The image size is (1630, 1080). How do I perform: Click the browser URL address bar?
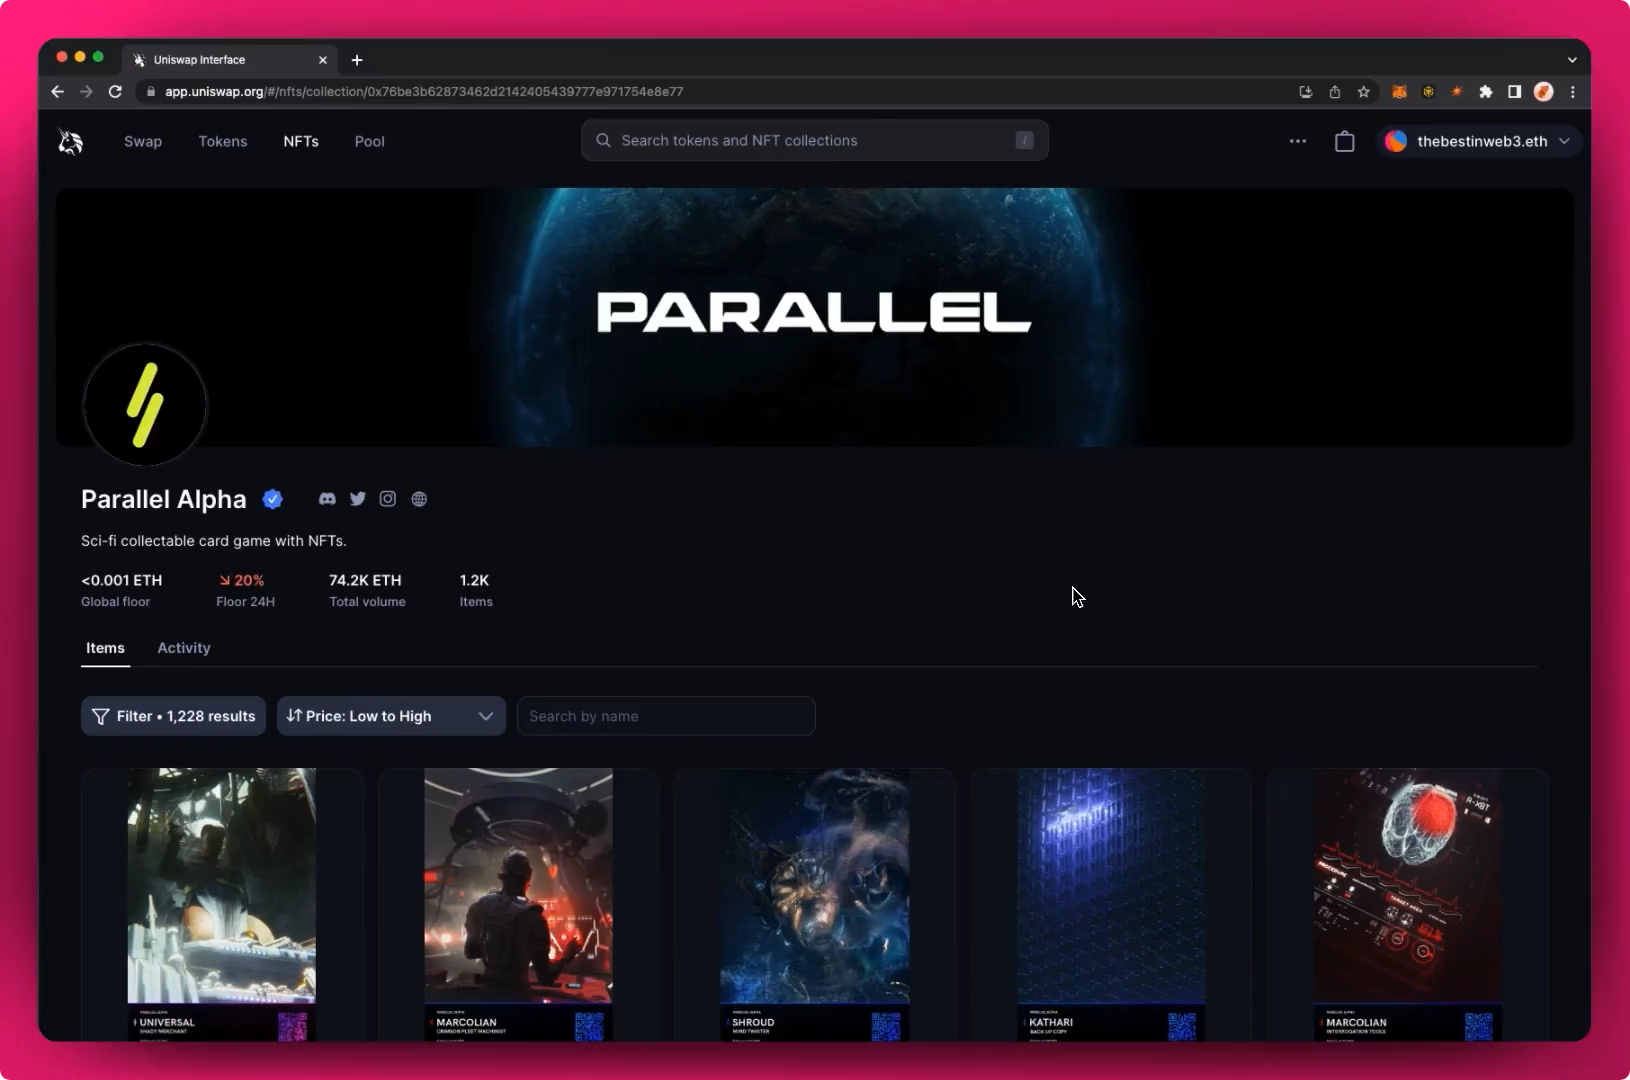[x=720, y=92]
